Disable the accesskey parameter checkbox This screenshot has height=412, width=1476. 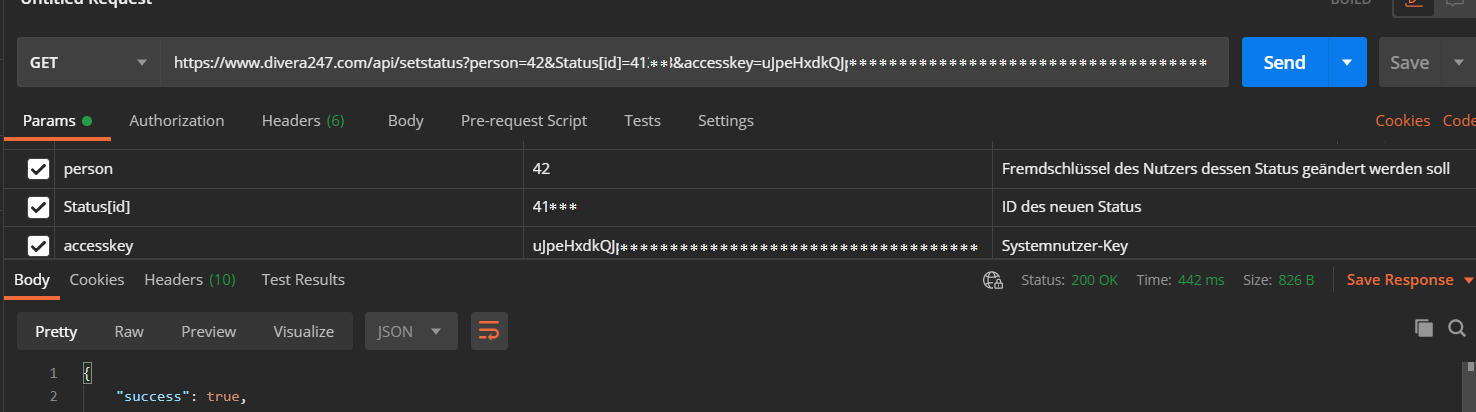[39, 245]
